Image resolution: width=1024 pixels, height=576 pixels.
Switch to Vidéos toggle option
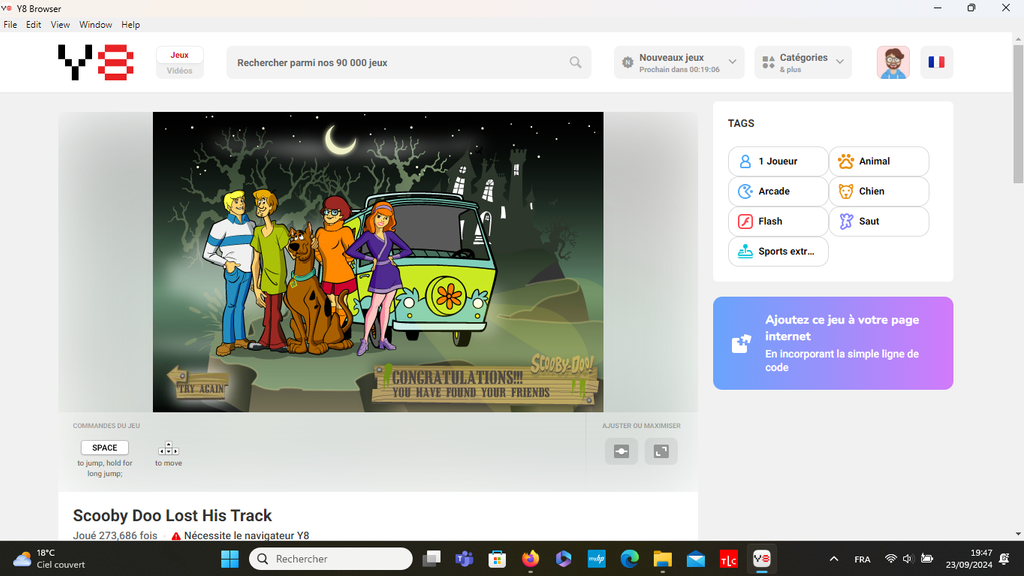point(180,71)
